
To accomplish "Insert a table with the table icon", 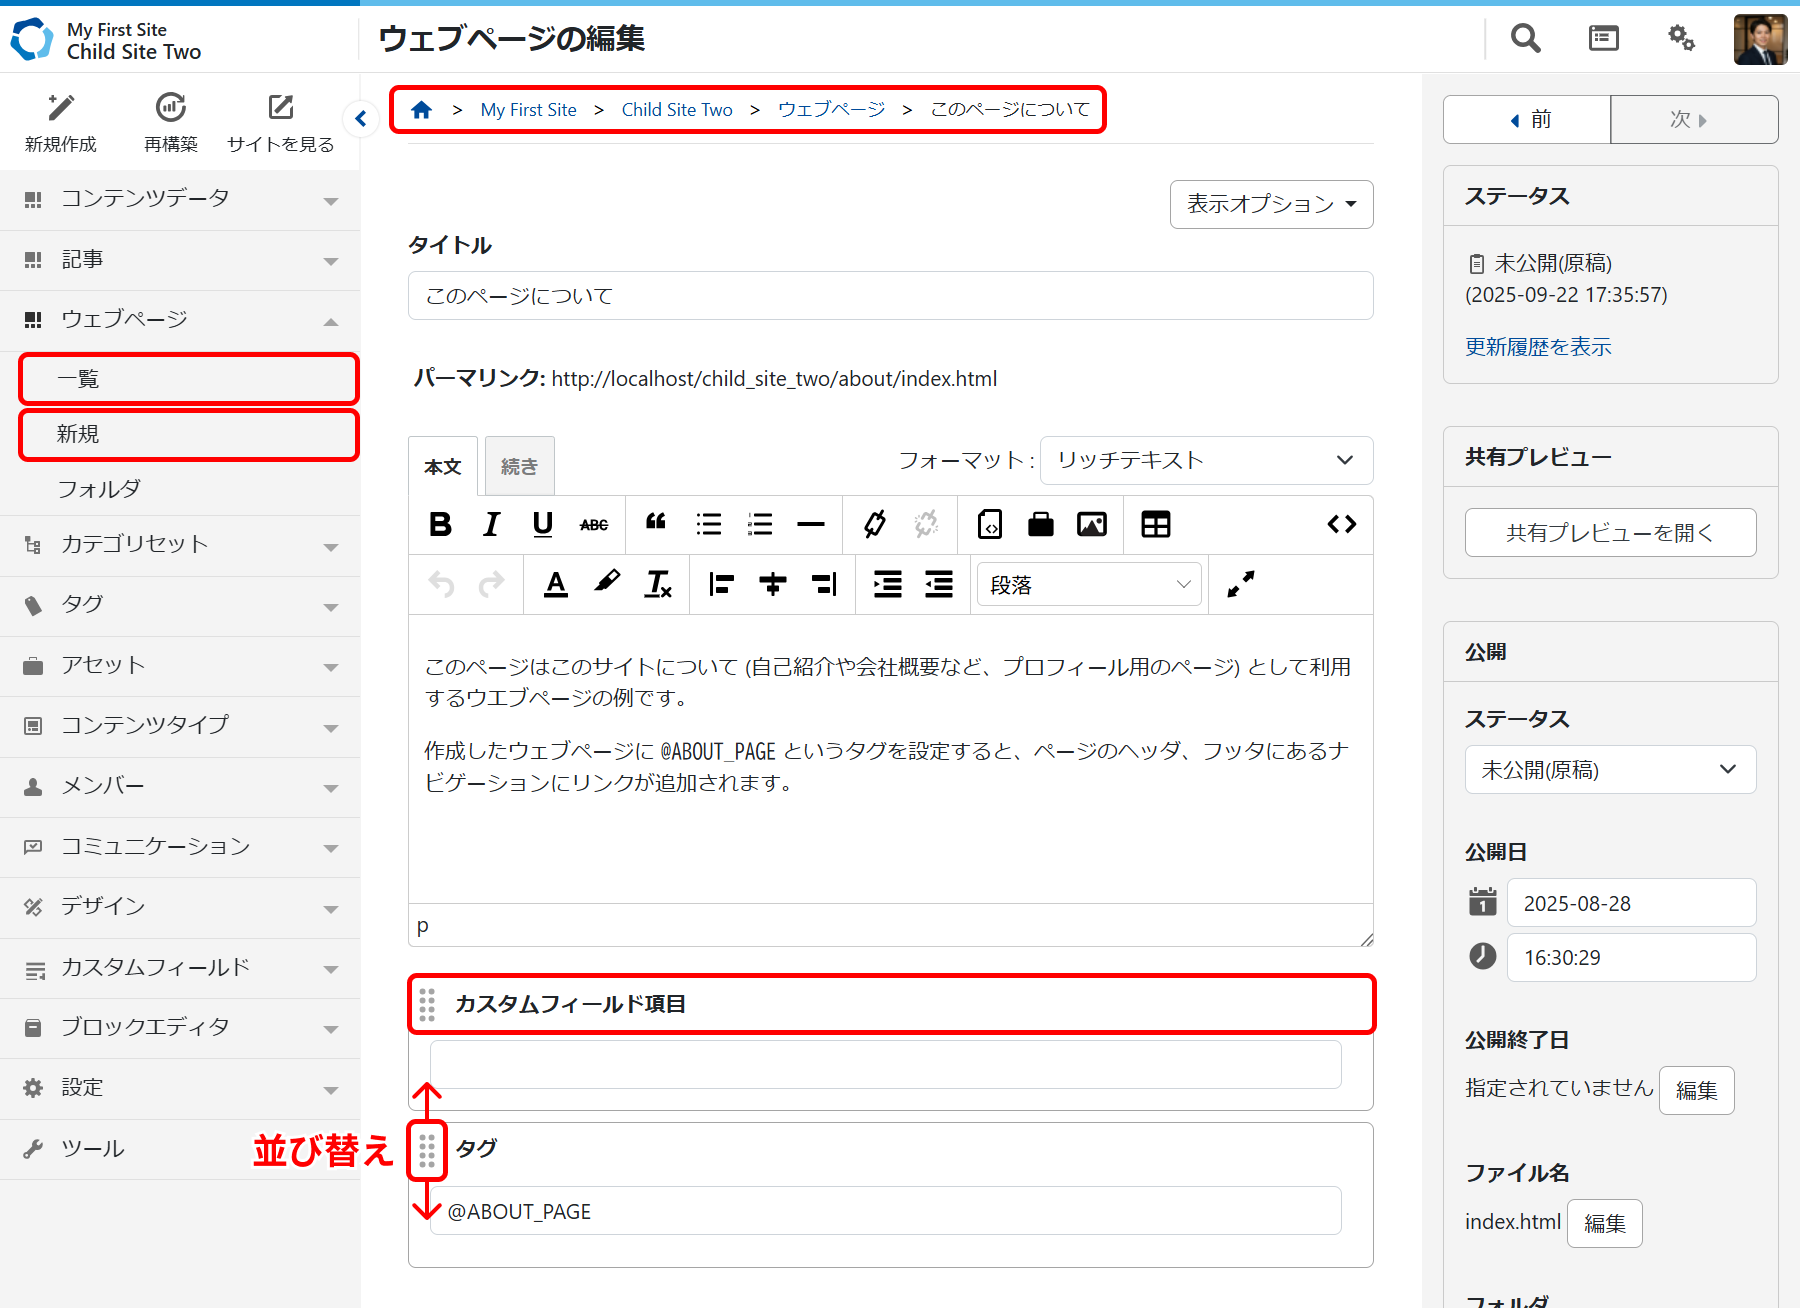I will tap(1155, 524).
